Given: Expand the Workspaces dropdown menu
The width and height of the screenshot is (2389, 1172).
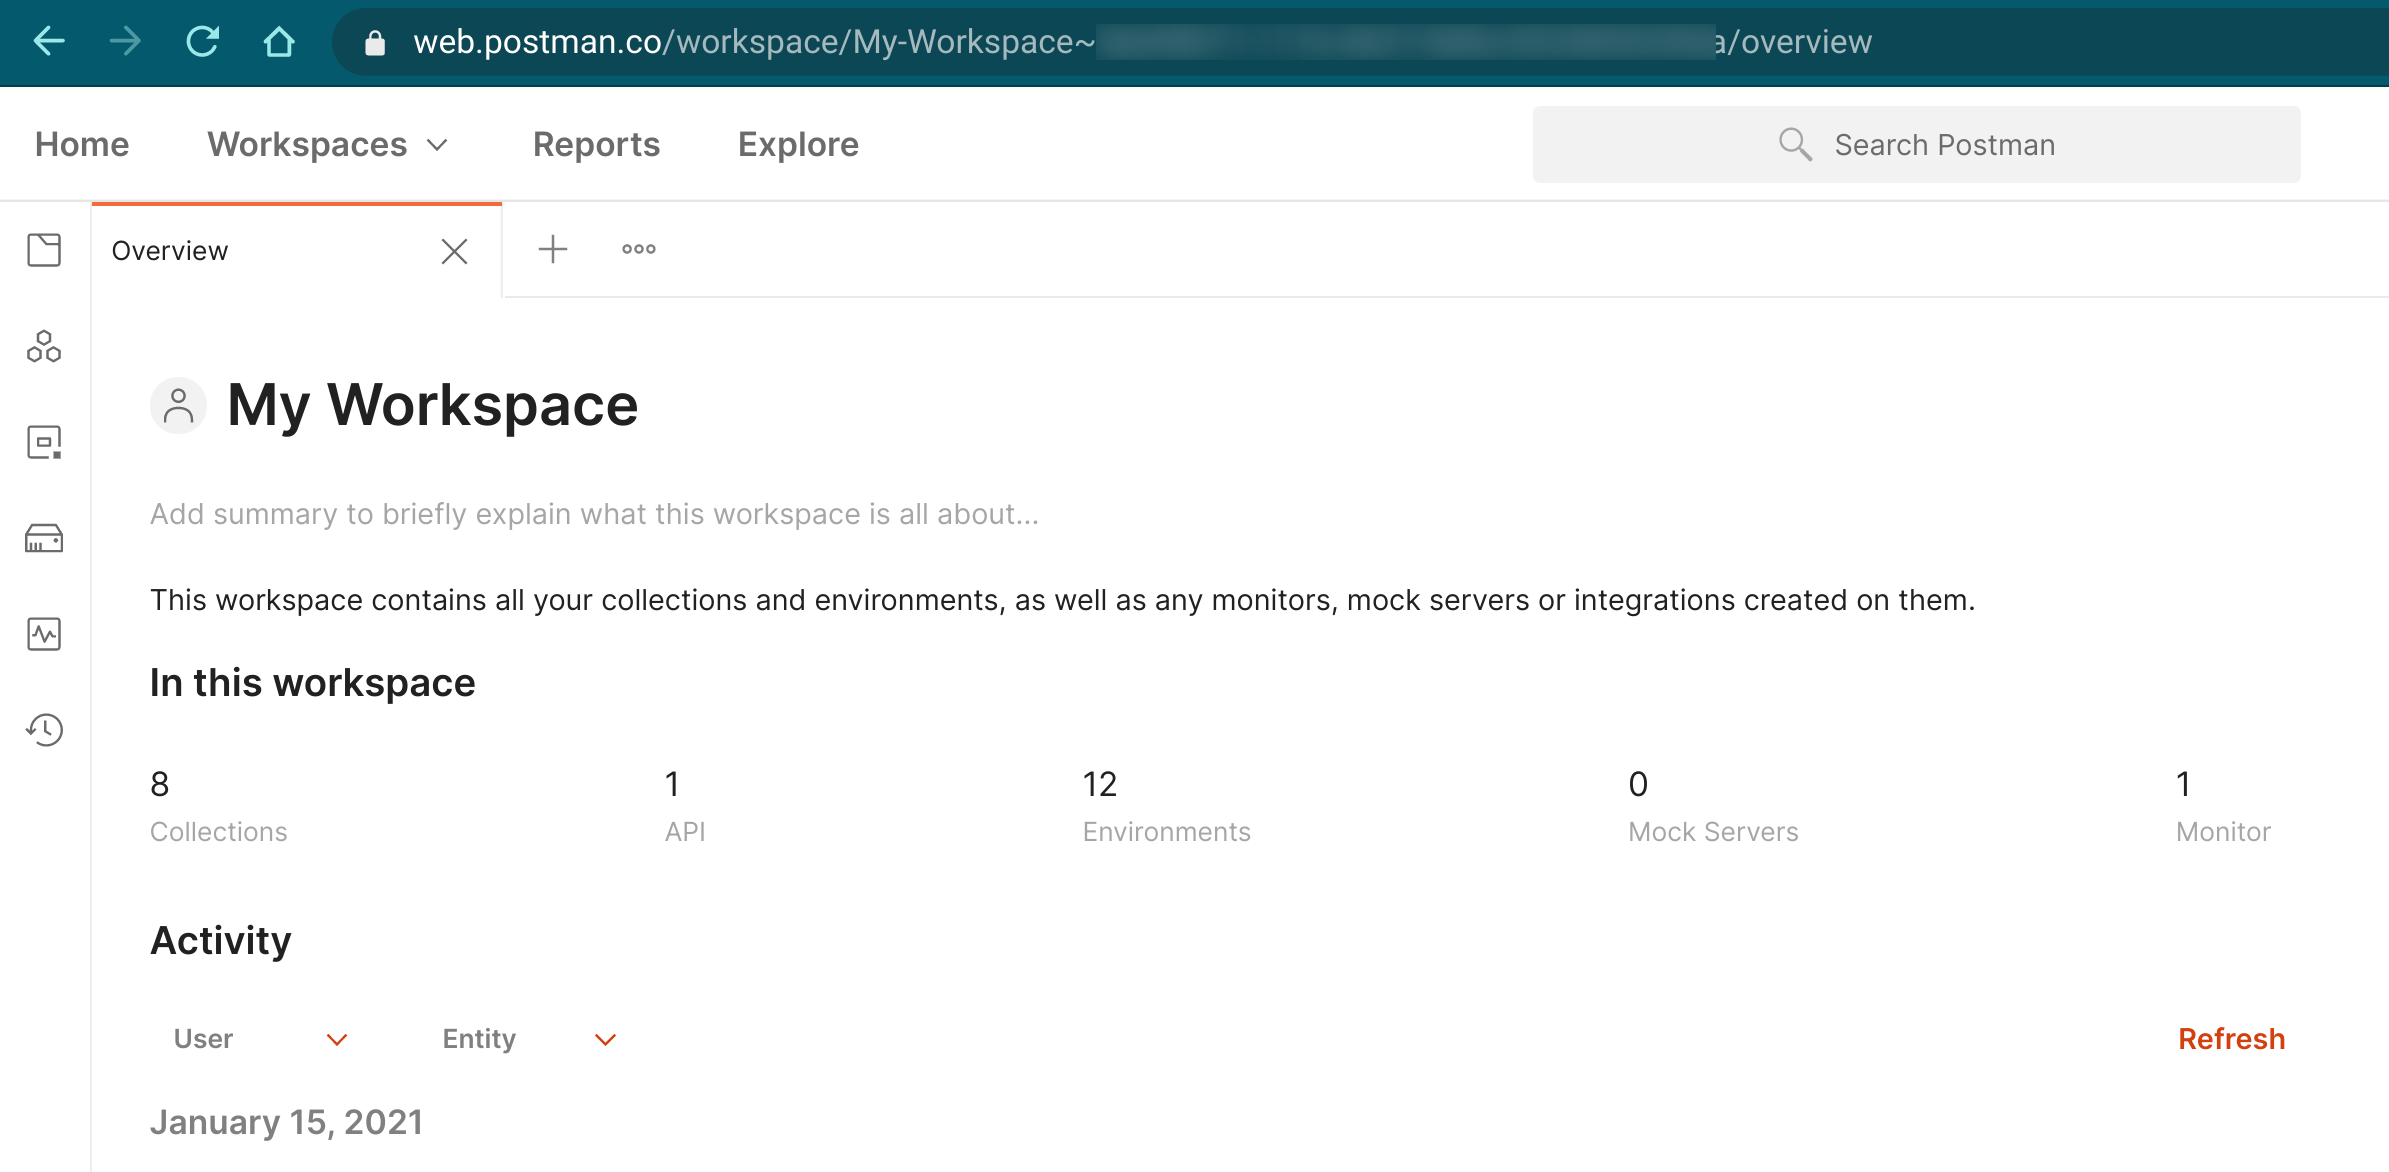Looking at the screenshot, I should pos(328,144).
